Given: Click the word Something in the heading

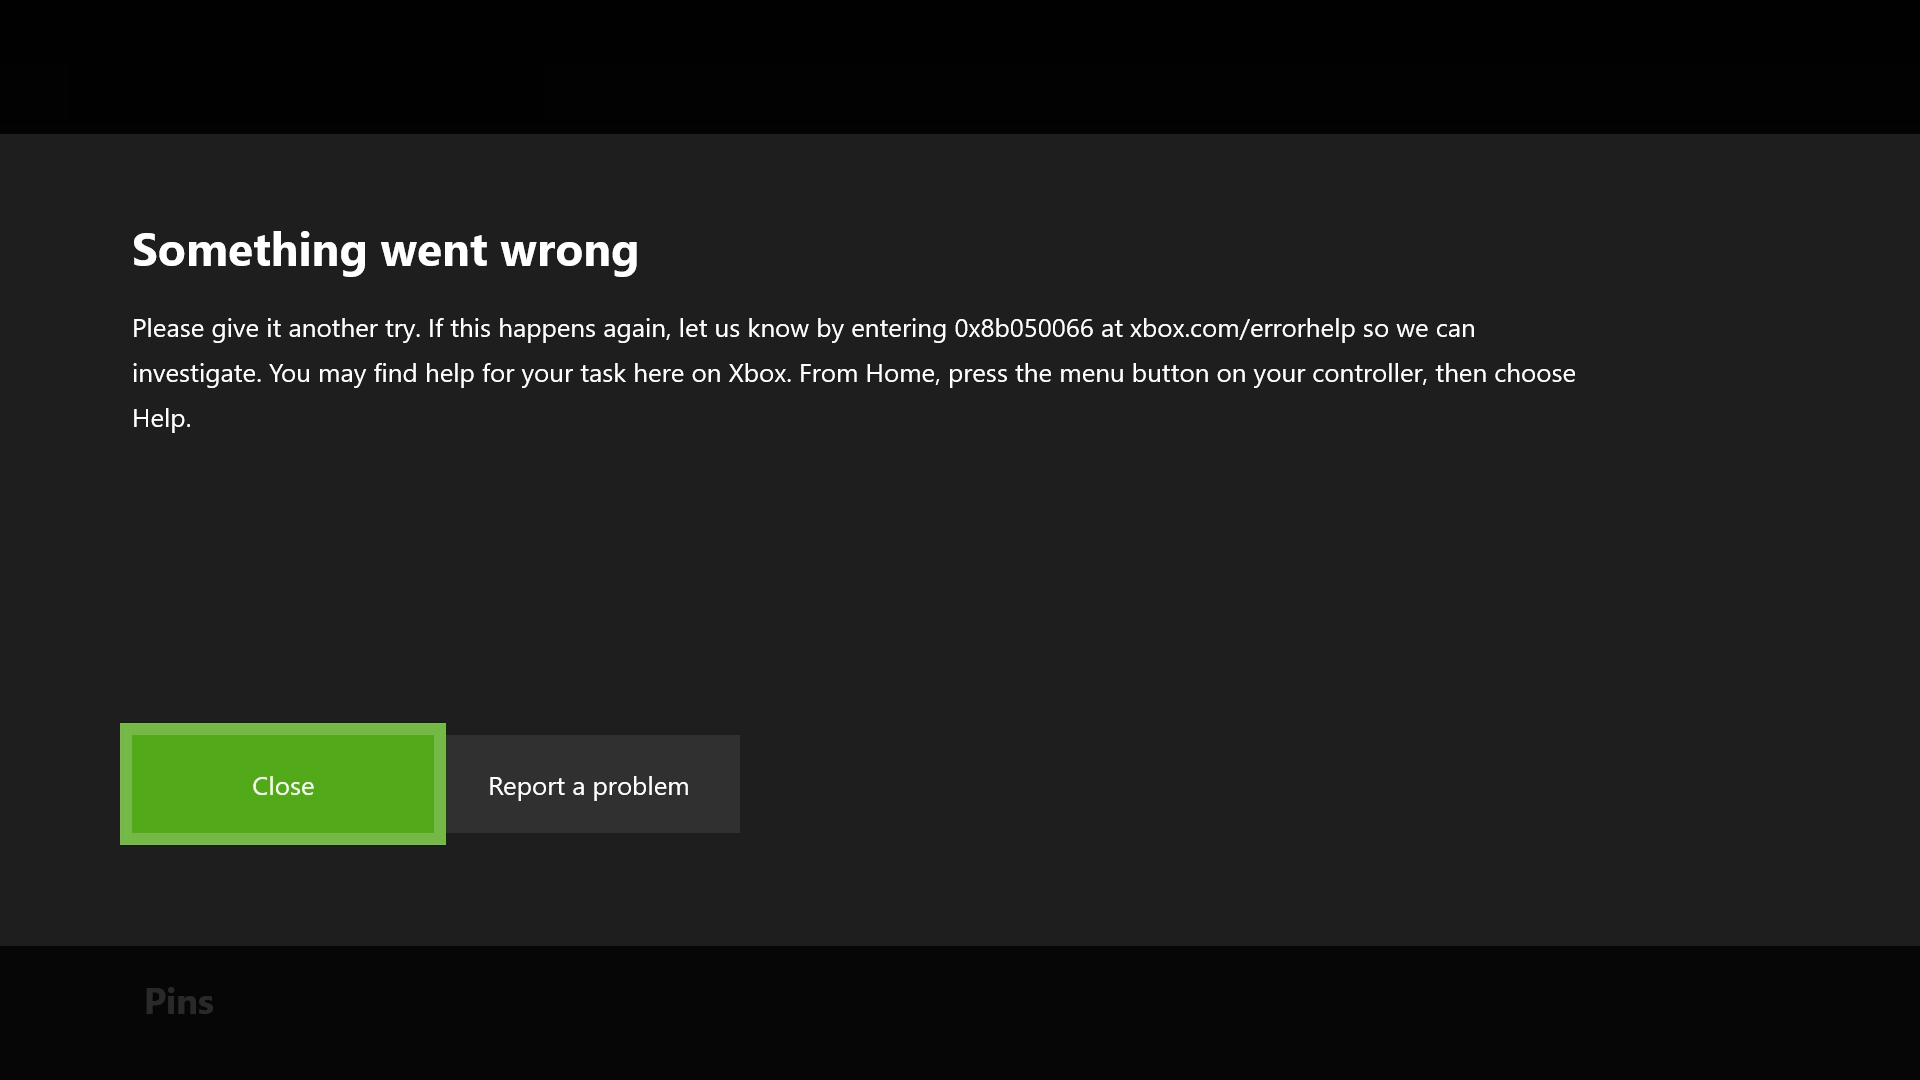Looking at the screenshot, I should (x=249, y=250).
